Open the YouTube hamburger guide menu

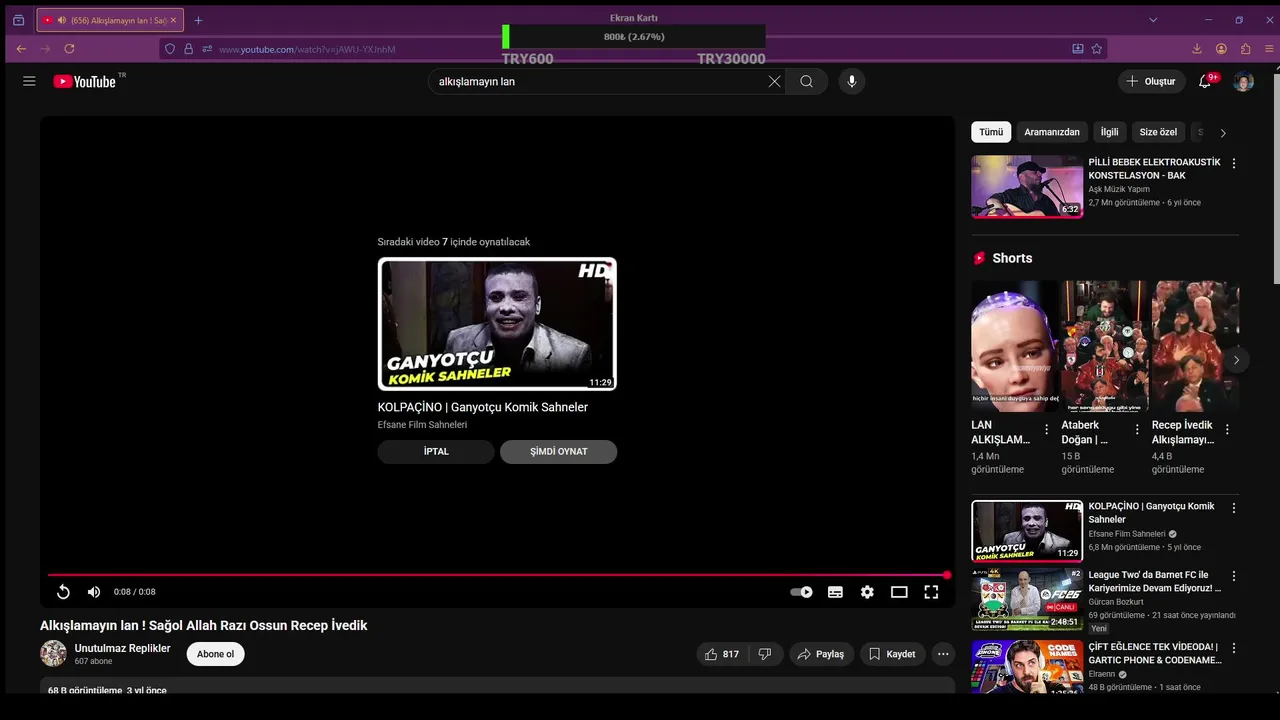click(x=29, y=81)
